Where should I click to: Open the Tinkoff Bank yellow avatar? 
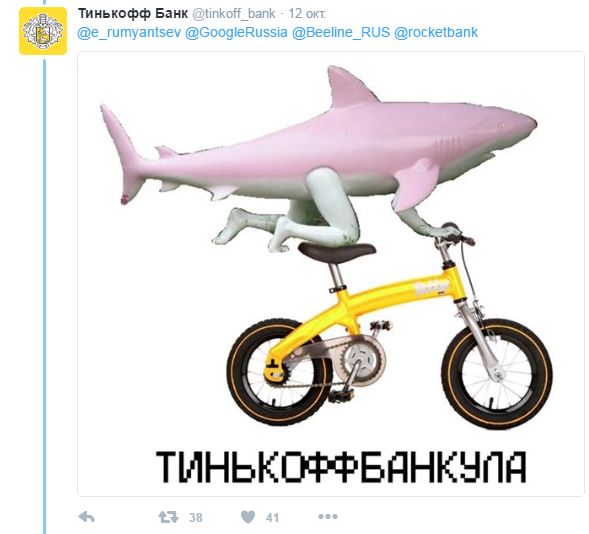click(x=43, y=31)
